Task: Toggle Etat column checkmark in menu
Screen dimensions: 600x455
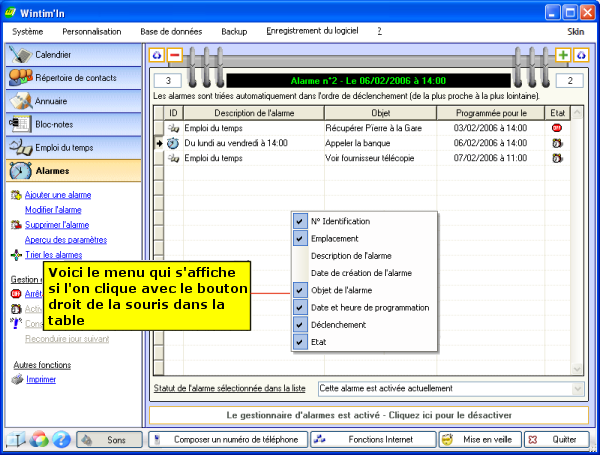Action: [300, 342]
